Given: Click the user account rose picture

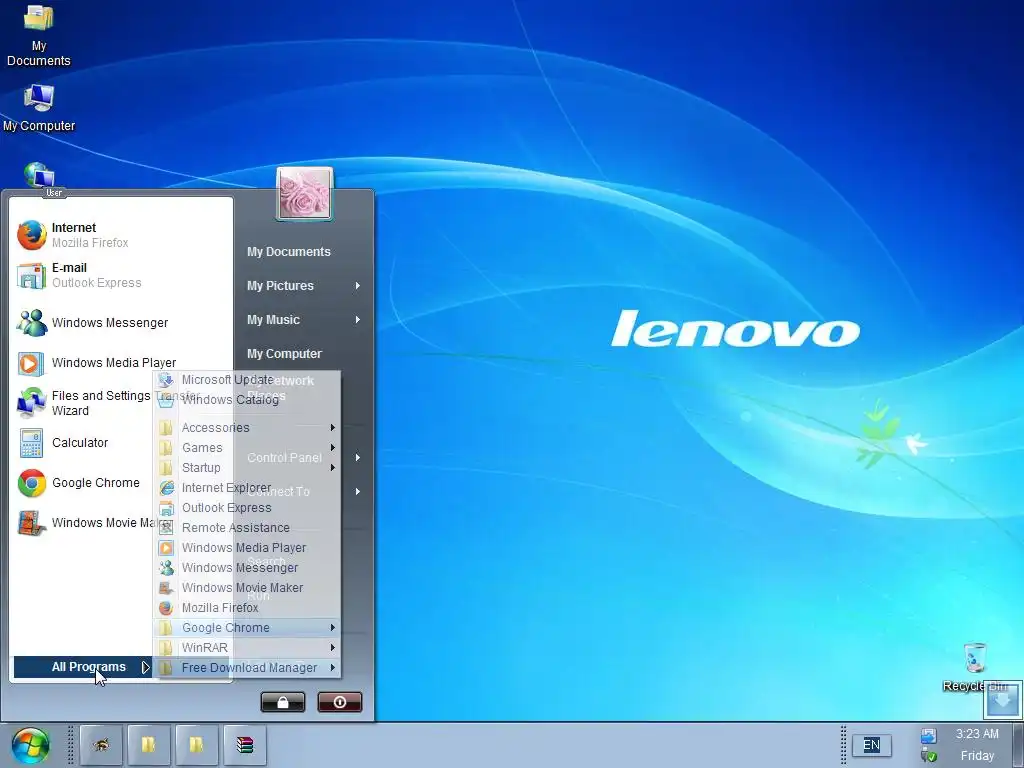Looking at the screenshot, I should coord(304,194).
